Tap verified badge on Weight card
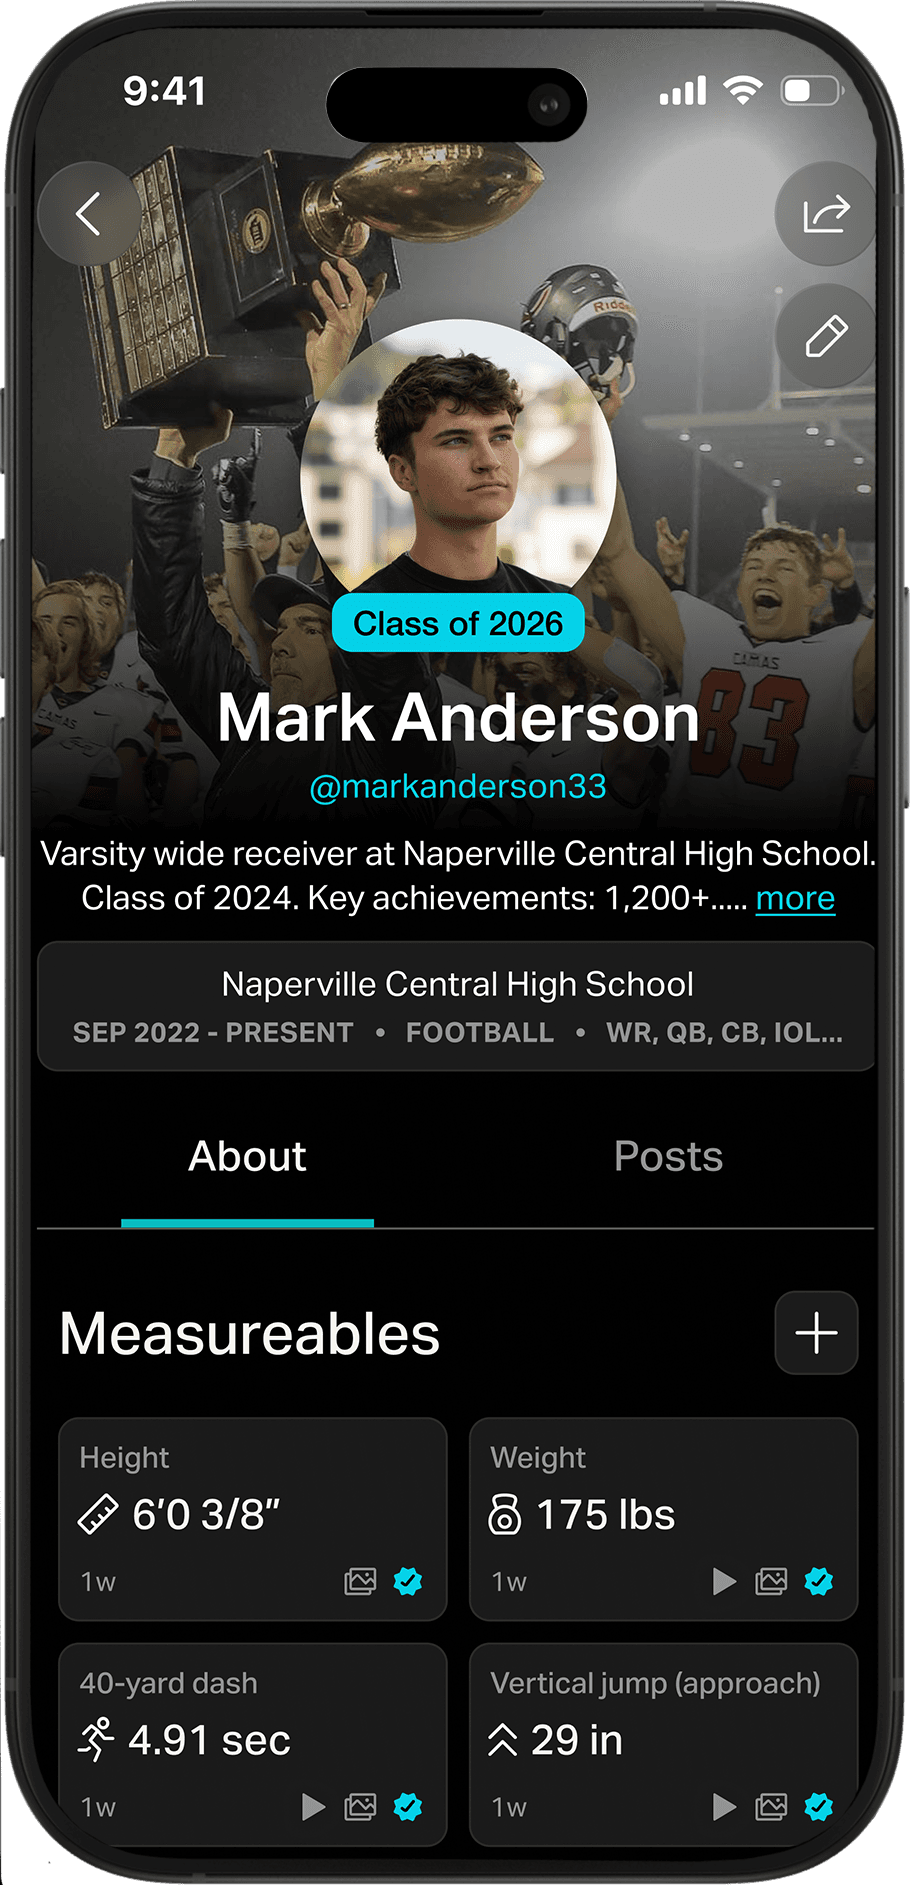Viewport: 910px width, 1885px height. [x=819, y=1581]
